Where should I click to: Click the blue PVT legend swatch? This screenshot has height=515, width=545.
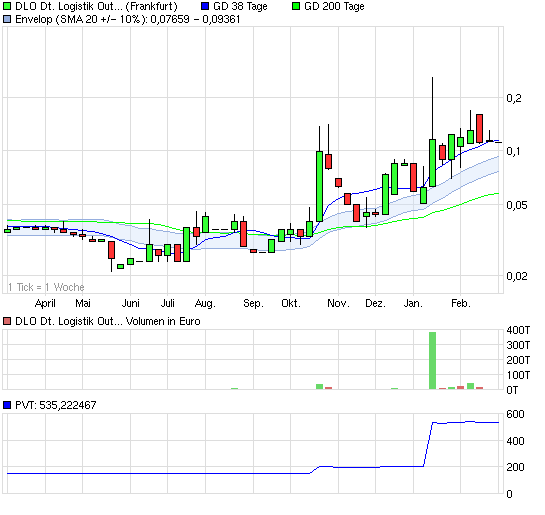(7, 405)
